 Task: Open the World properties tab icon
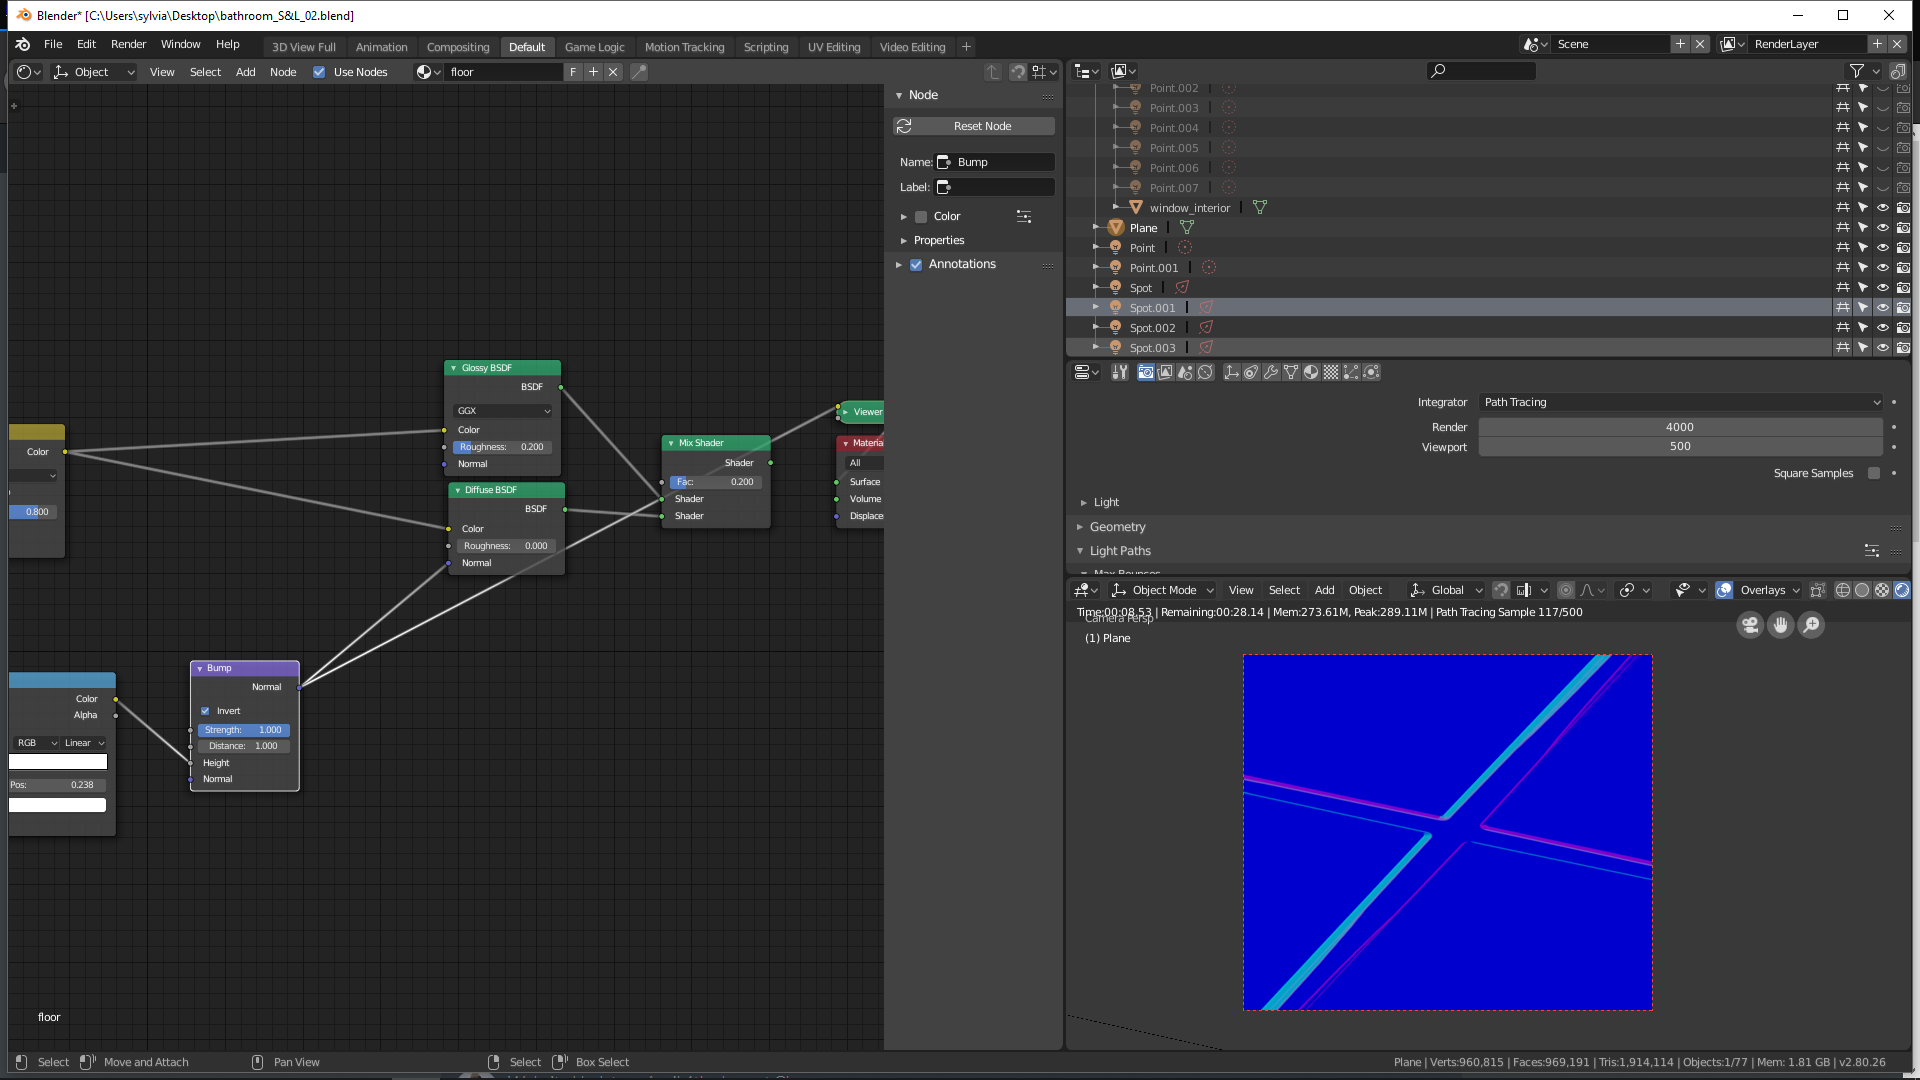point(1206,372)
